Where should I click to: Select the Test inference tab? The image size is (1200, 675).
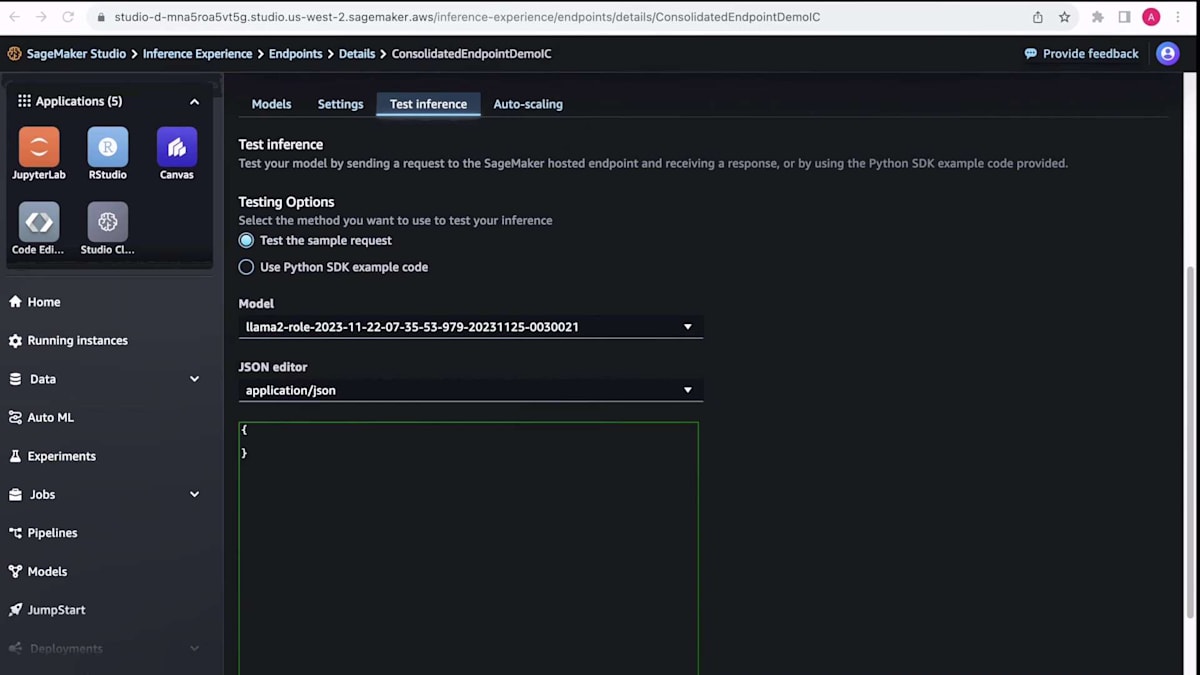pyautogui.click(x=428, y=104)
